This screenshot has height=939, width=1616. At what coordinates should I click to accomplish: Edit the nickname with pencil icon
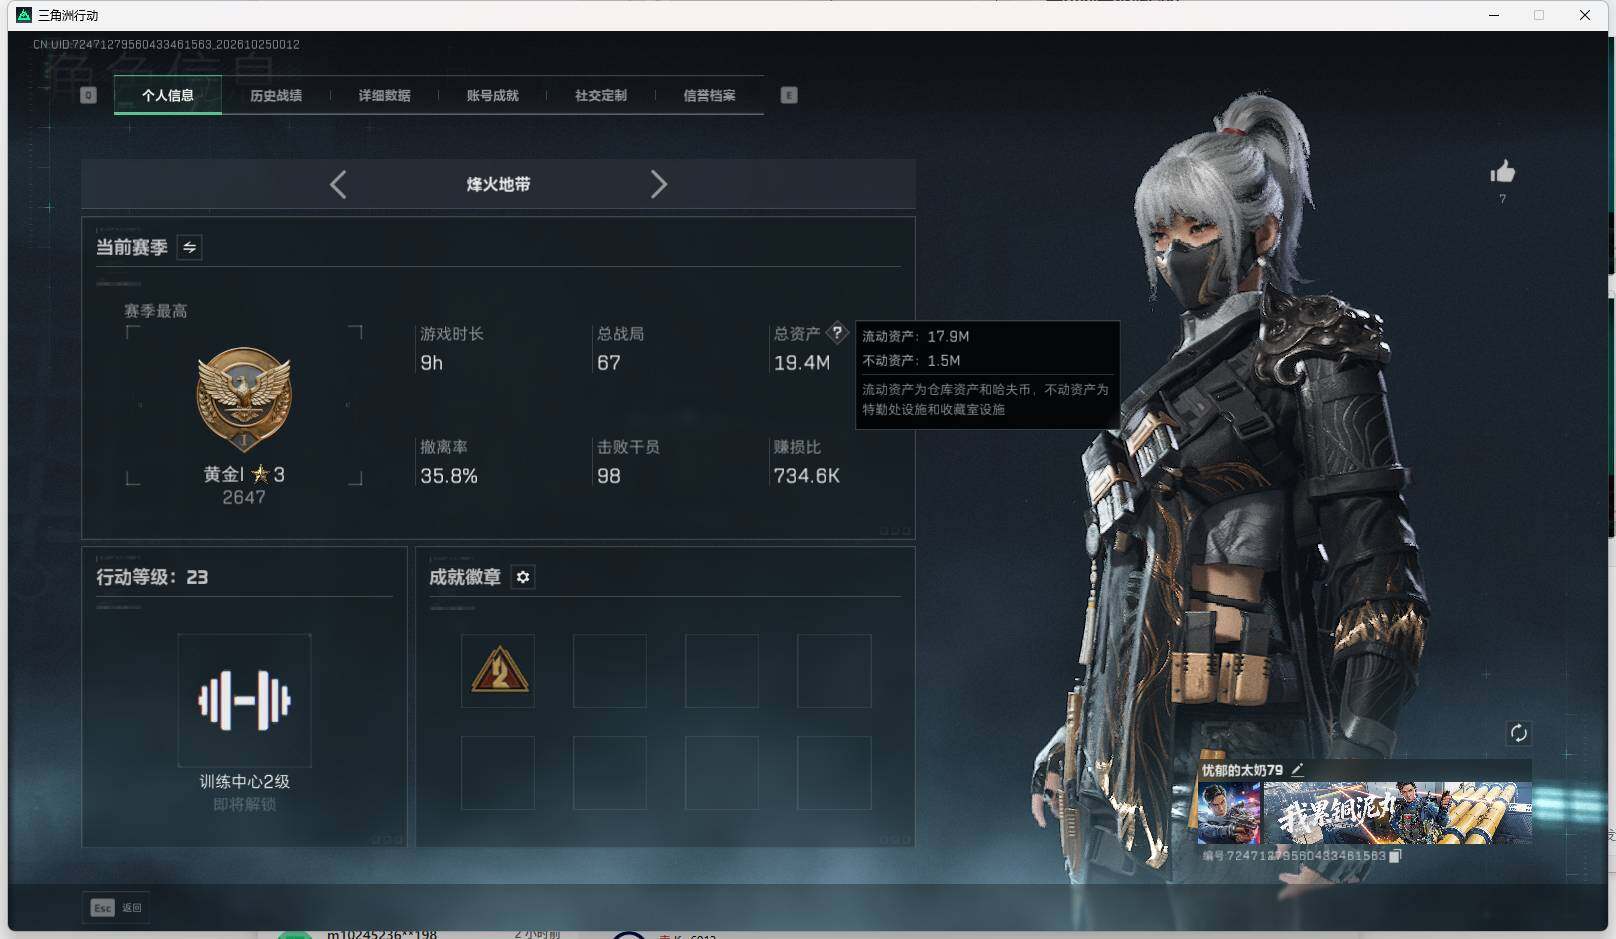tap(1297, 769)
